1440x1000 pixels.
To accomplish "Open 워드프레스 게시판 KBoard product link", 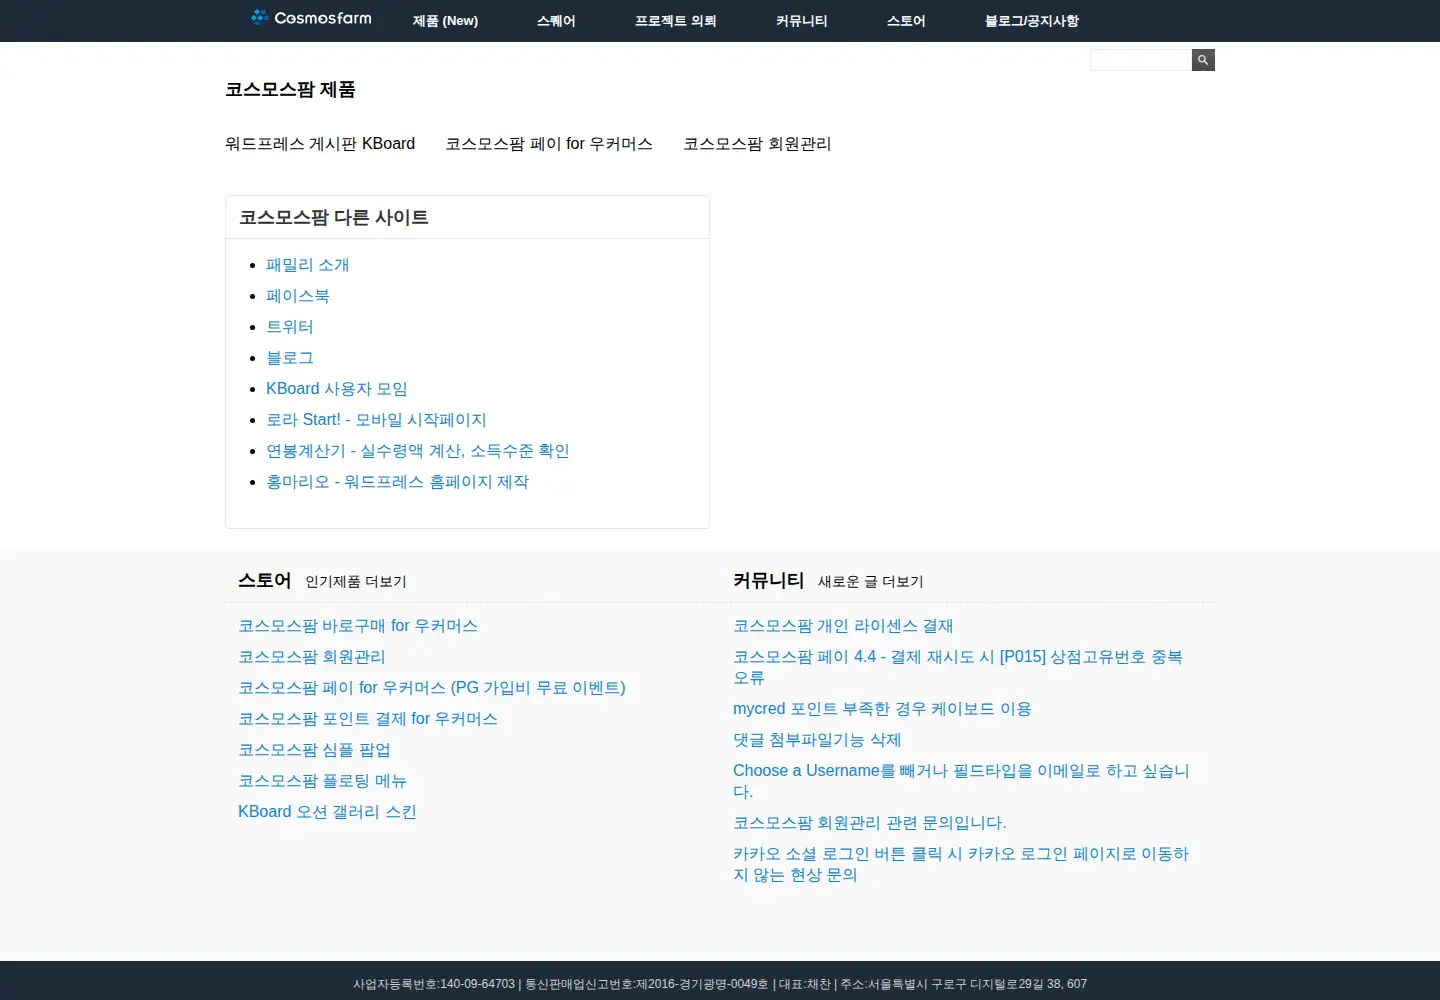I will pos(320,144).
